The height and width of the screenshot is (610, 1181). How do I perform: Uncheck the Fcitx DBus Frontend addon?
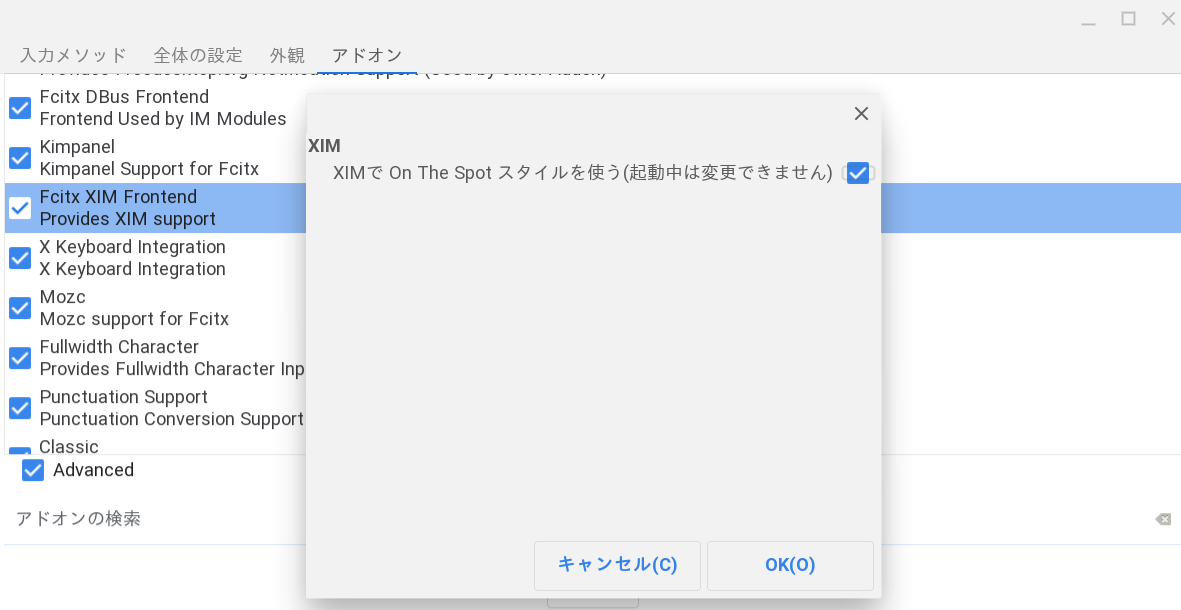pyautogui.click(x=20, y=108)
